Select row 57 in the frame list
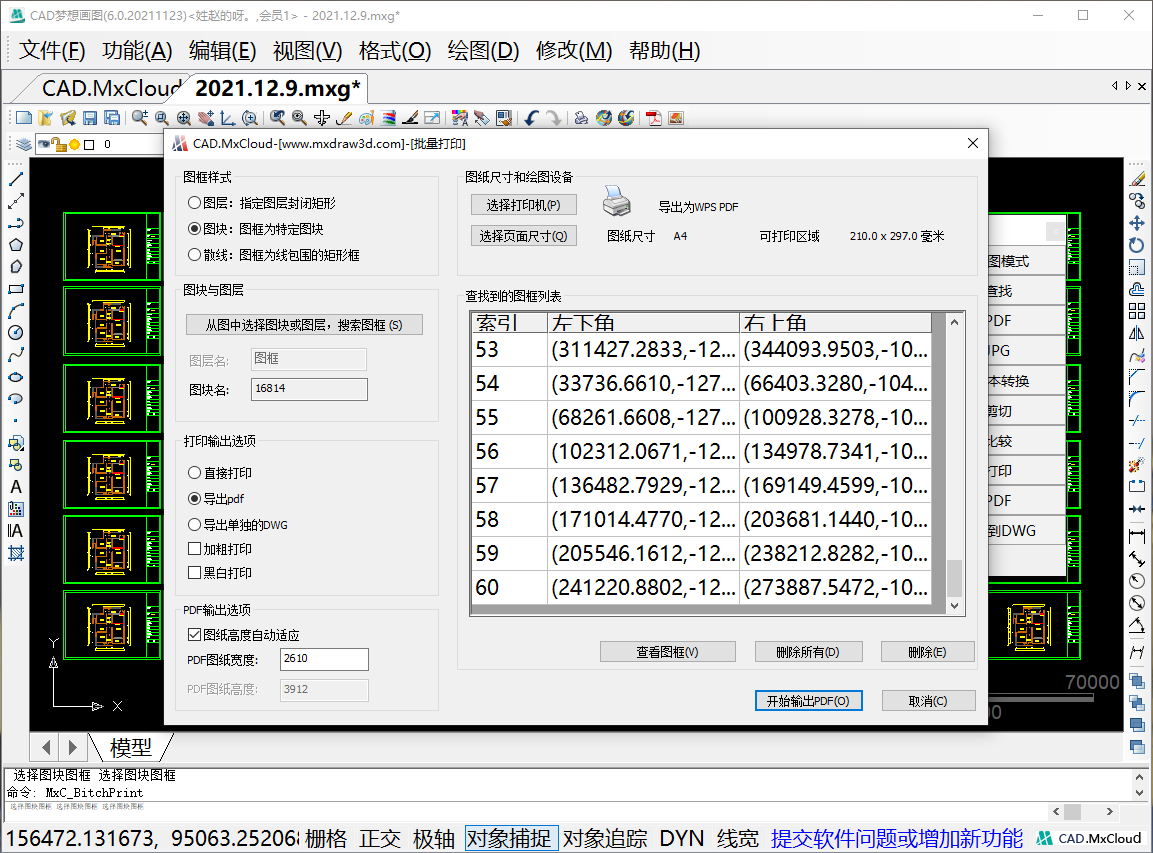 (702, 485)
